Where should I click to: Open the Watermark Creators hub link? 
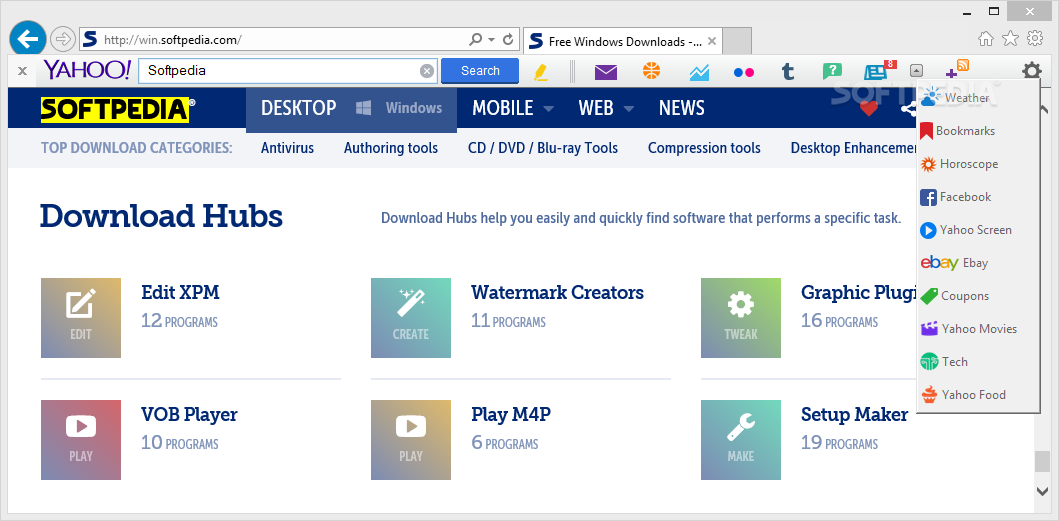[x=557, y=293]
